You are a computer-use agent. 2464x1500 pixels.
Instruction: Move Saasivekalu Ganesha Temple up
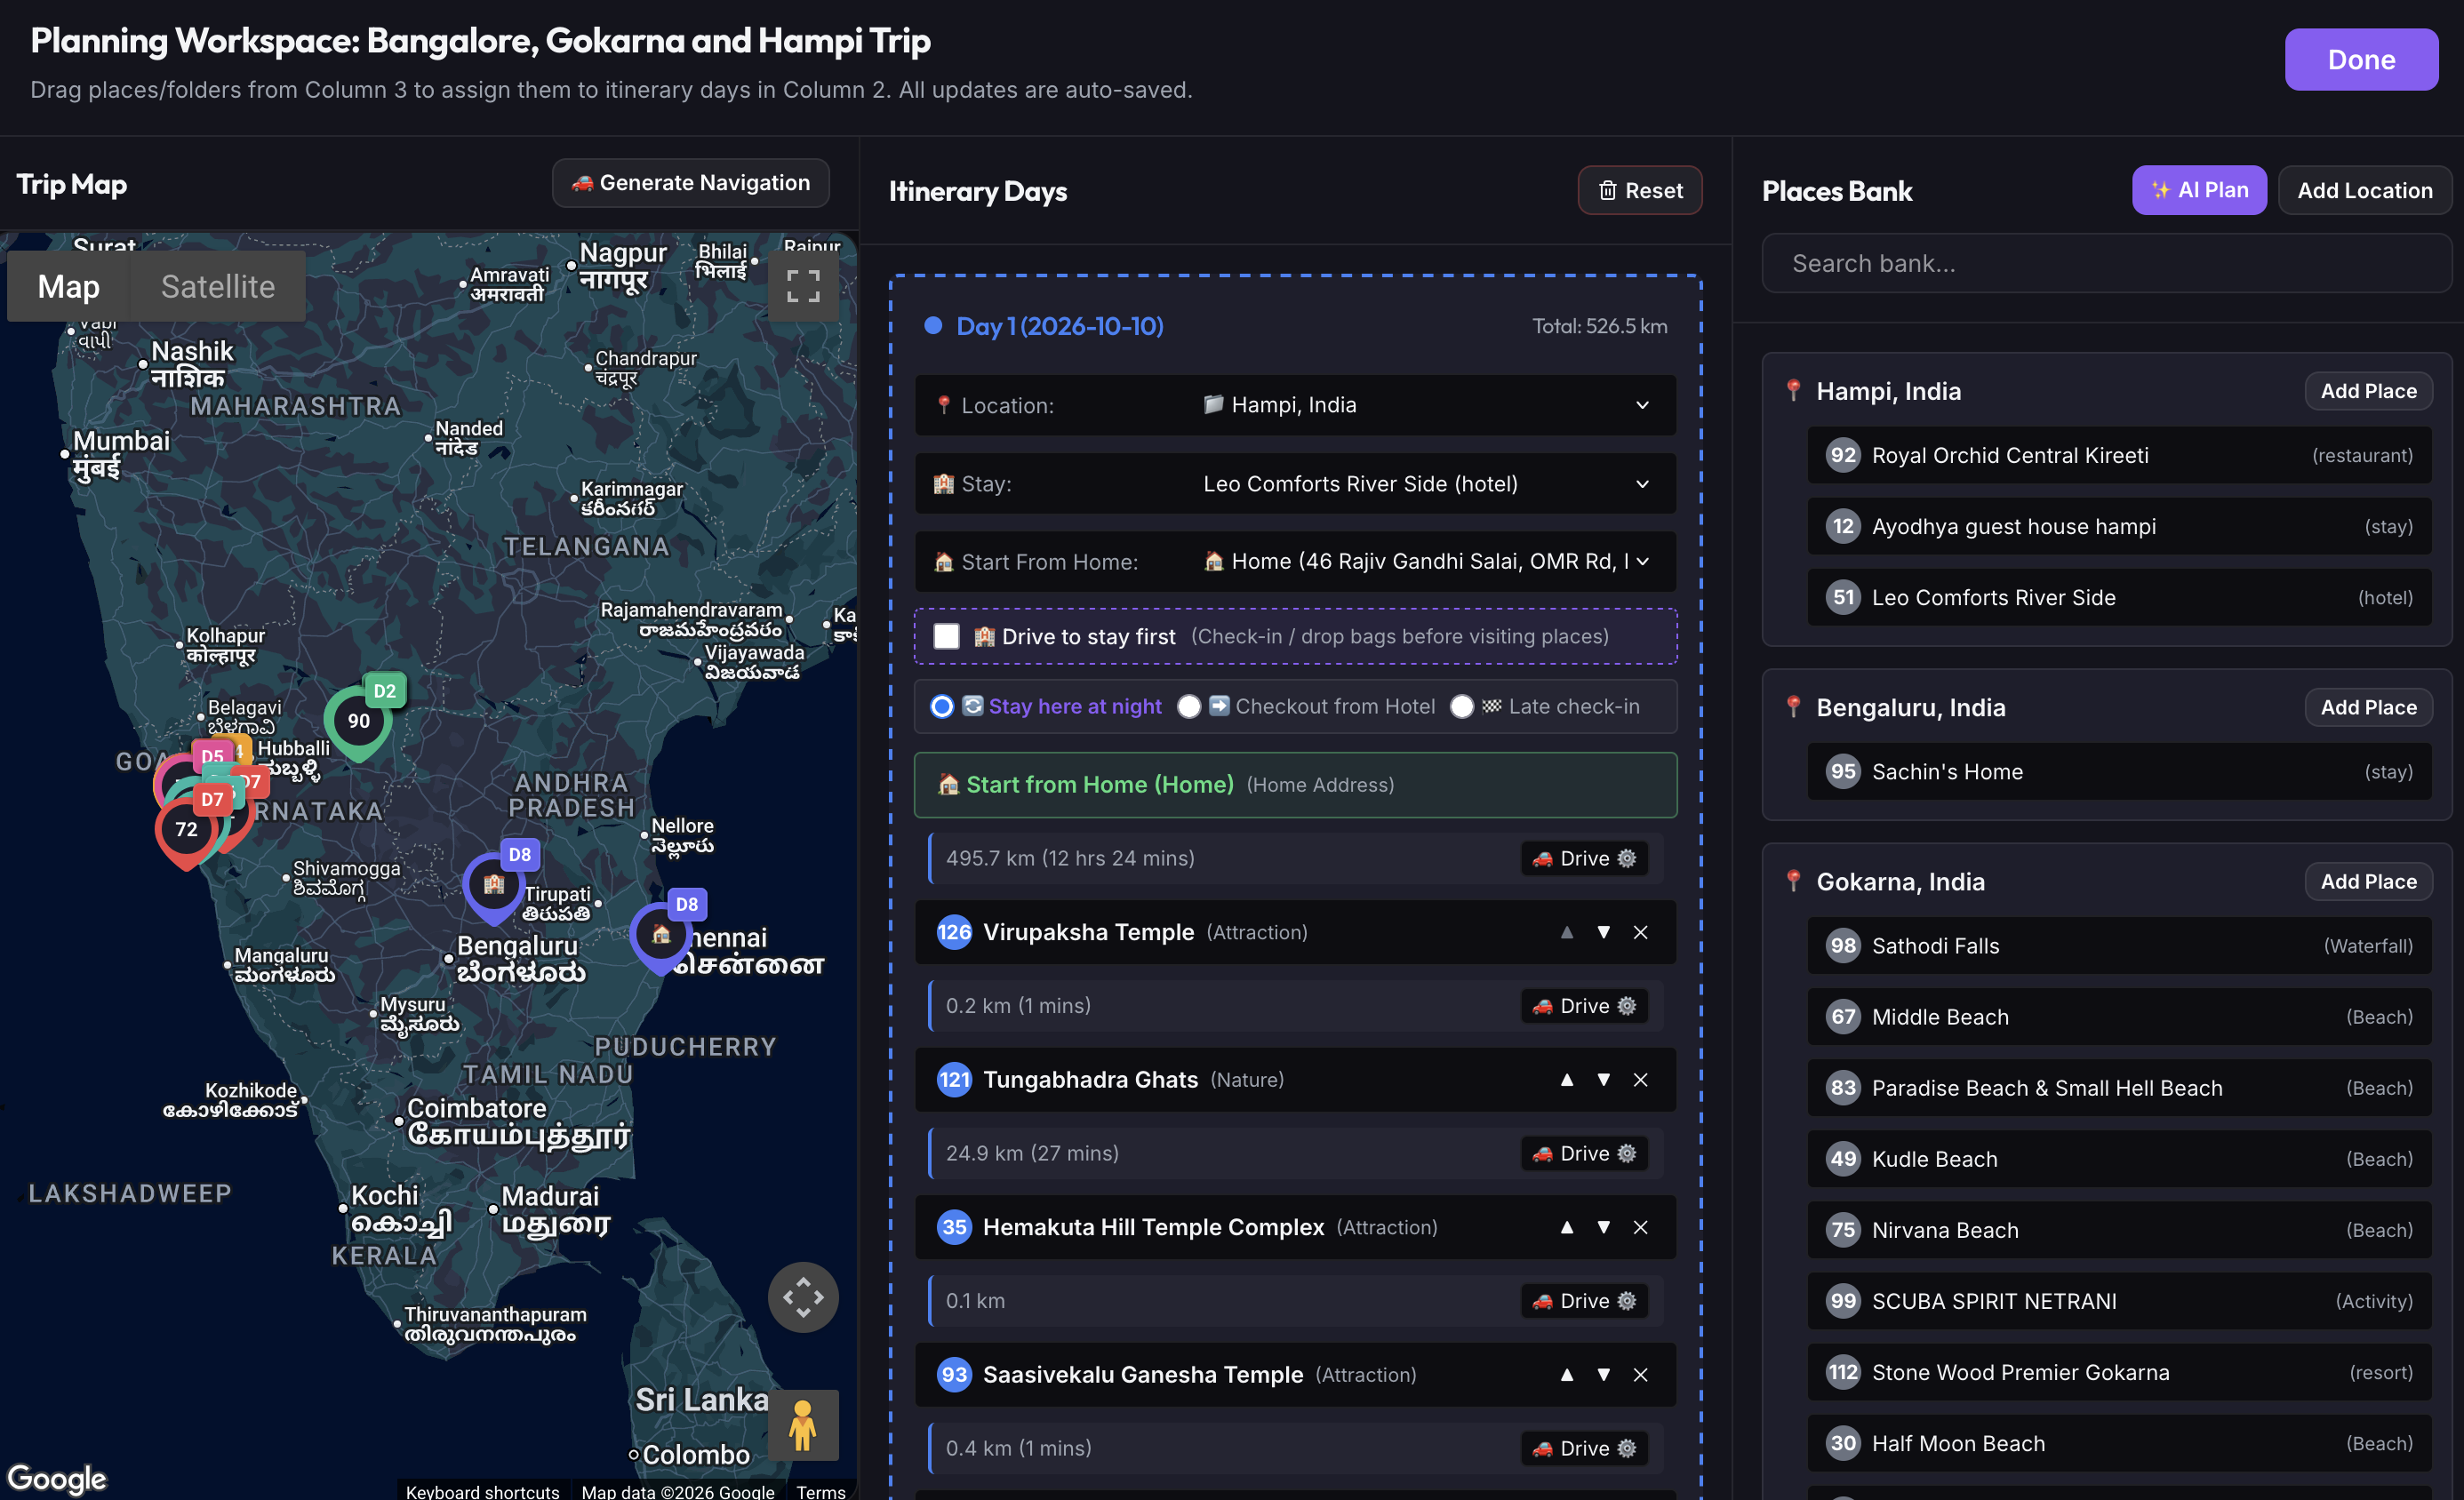tap(1566, 1375)
